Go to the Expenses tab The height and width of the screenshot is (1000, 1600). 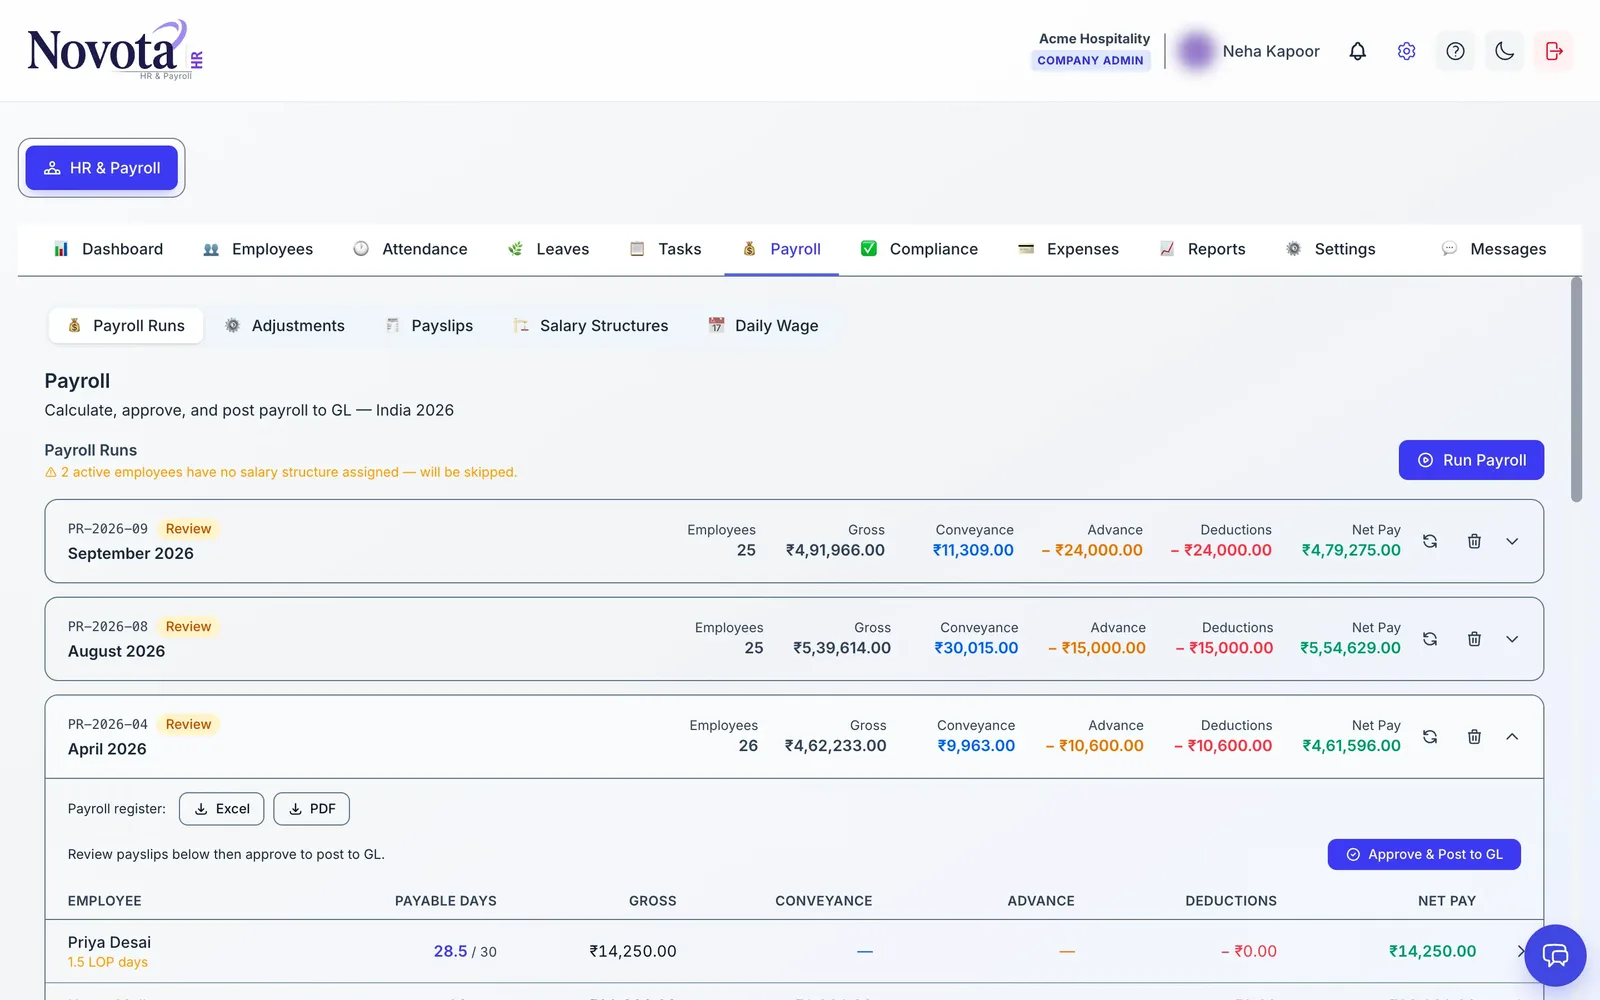tap(1068, 249)
